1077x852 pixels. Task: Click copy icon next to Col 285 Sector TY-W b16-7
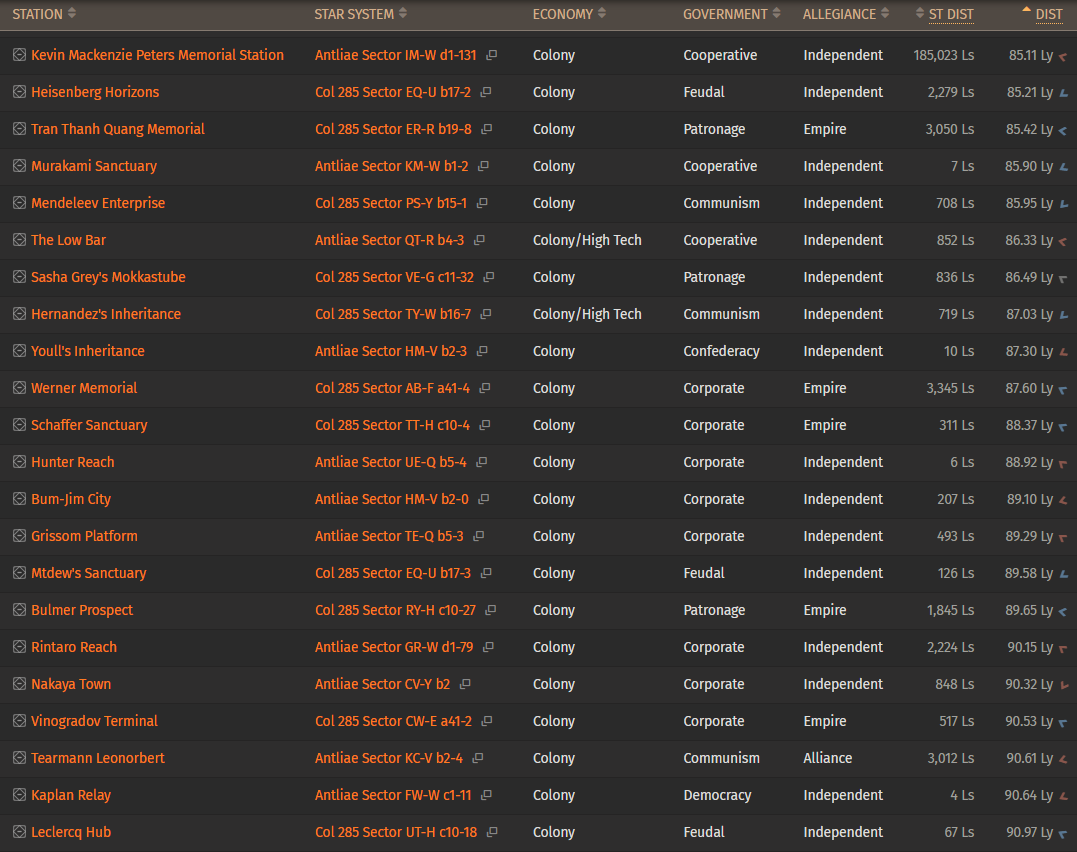coord(486,314)
